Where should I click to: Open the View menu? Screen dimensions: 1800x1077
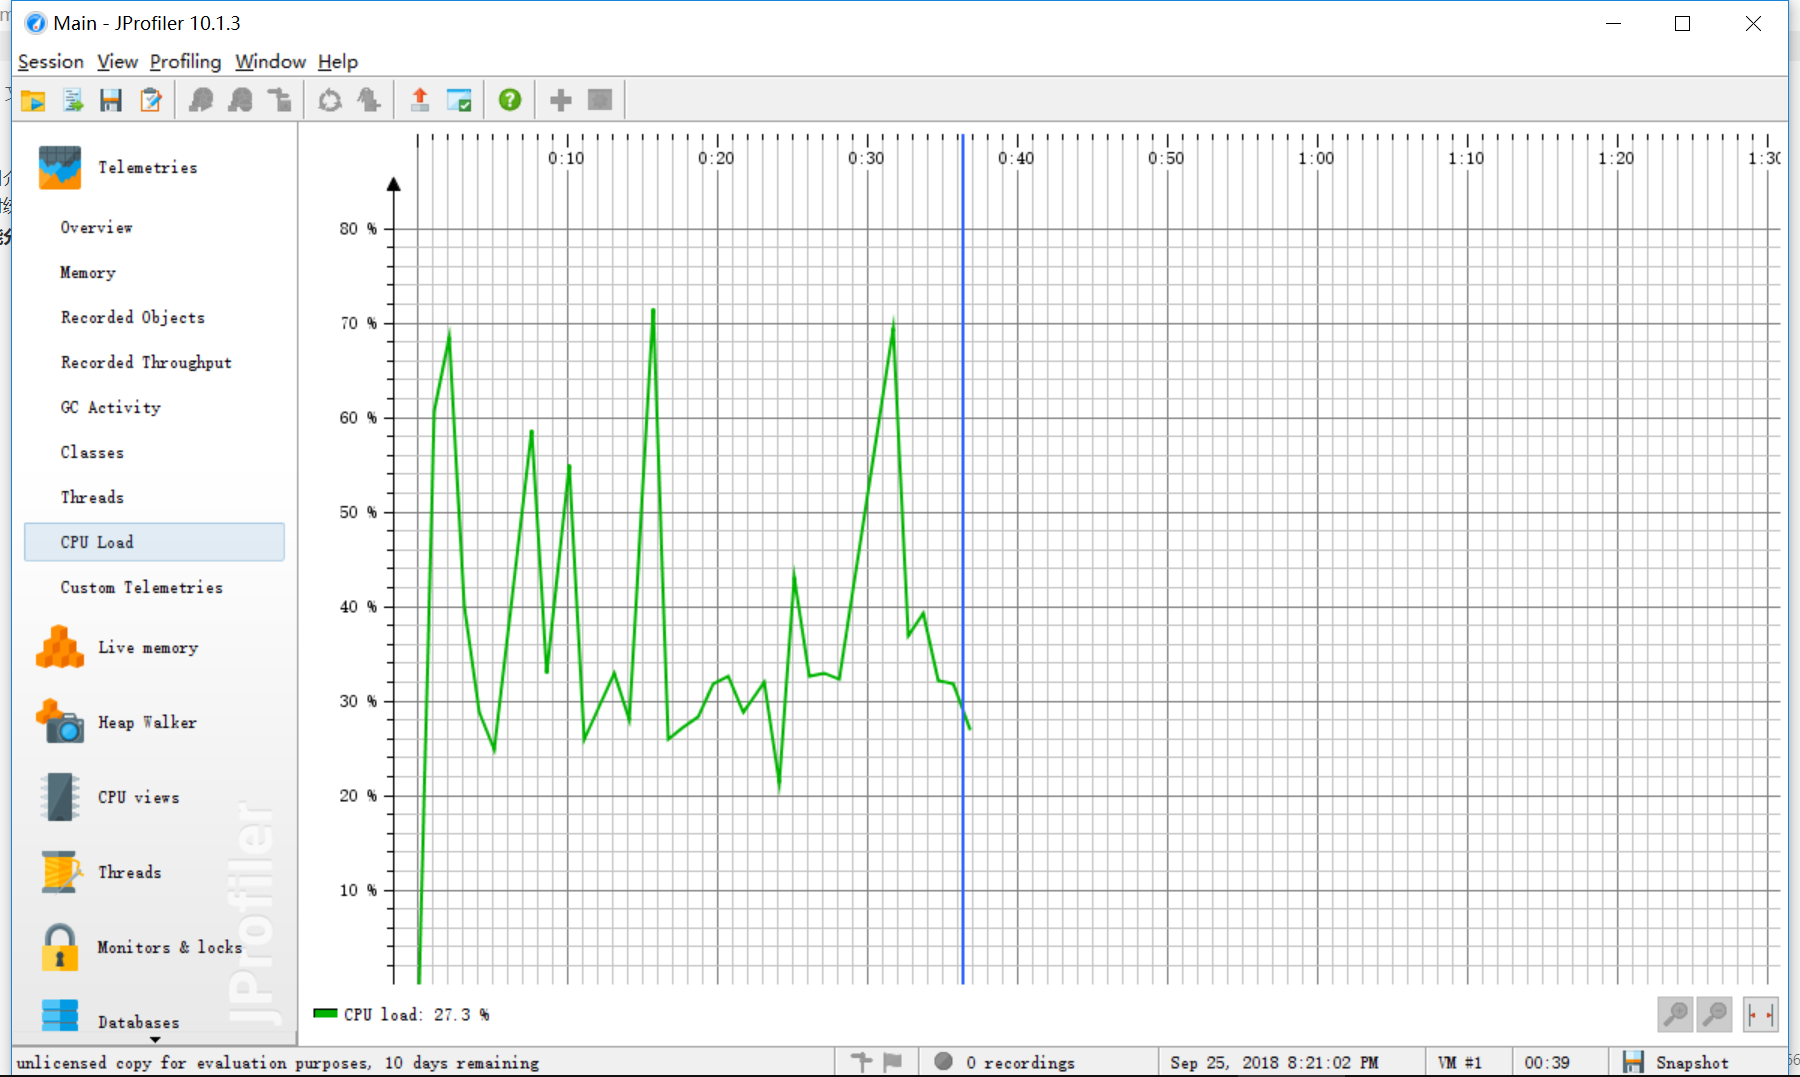coord(117,62)
